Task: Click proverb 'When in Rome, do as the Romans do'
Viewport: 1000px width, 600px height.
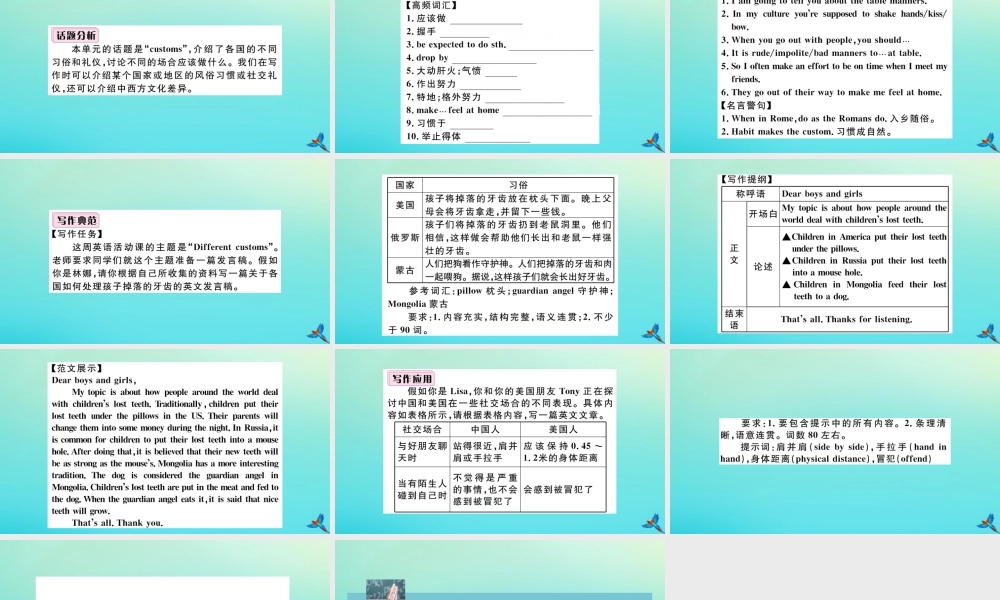Action: [x=809, y=119]
